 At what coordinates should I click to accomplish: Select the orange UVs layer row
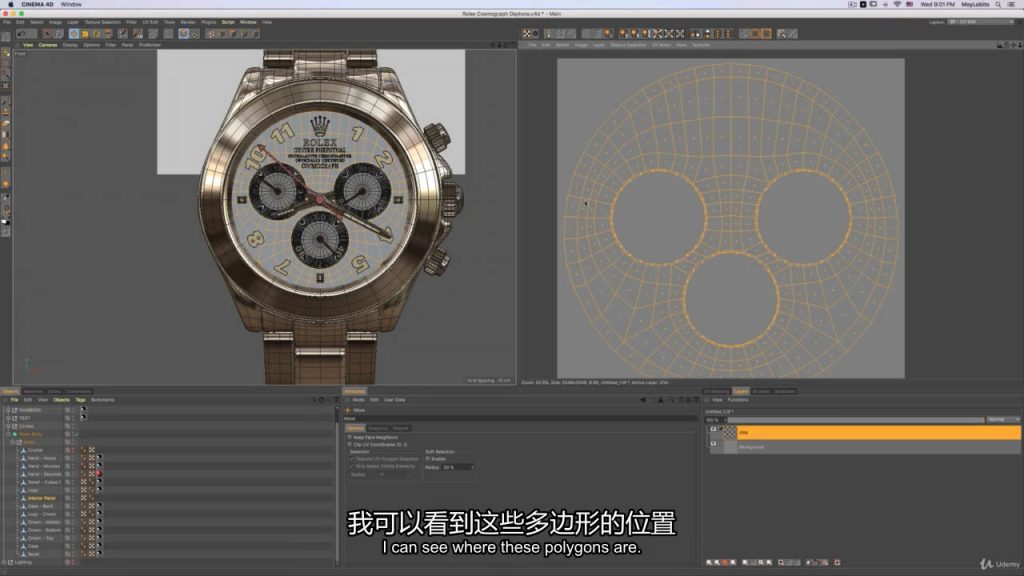878,432
